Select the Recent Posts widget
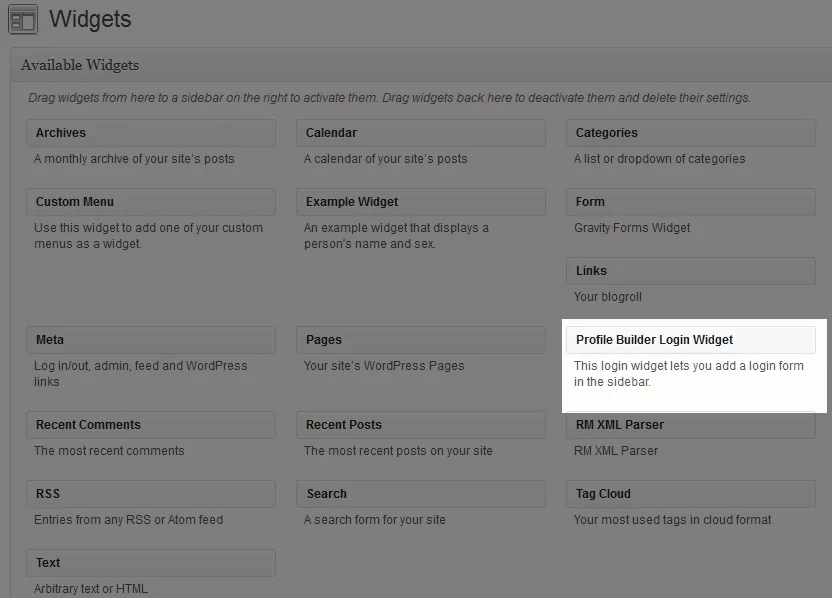832x598 pixels. click(x=420, y=425)
